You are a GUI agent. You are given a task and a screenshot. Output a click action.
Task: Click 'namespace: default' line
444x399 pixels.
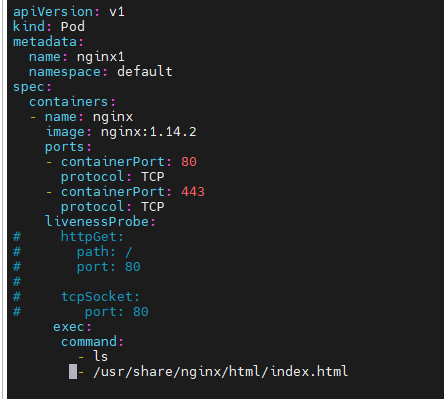tap(101, 72)
